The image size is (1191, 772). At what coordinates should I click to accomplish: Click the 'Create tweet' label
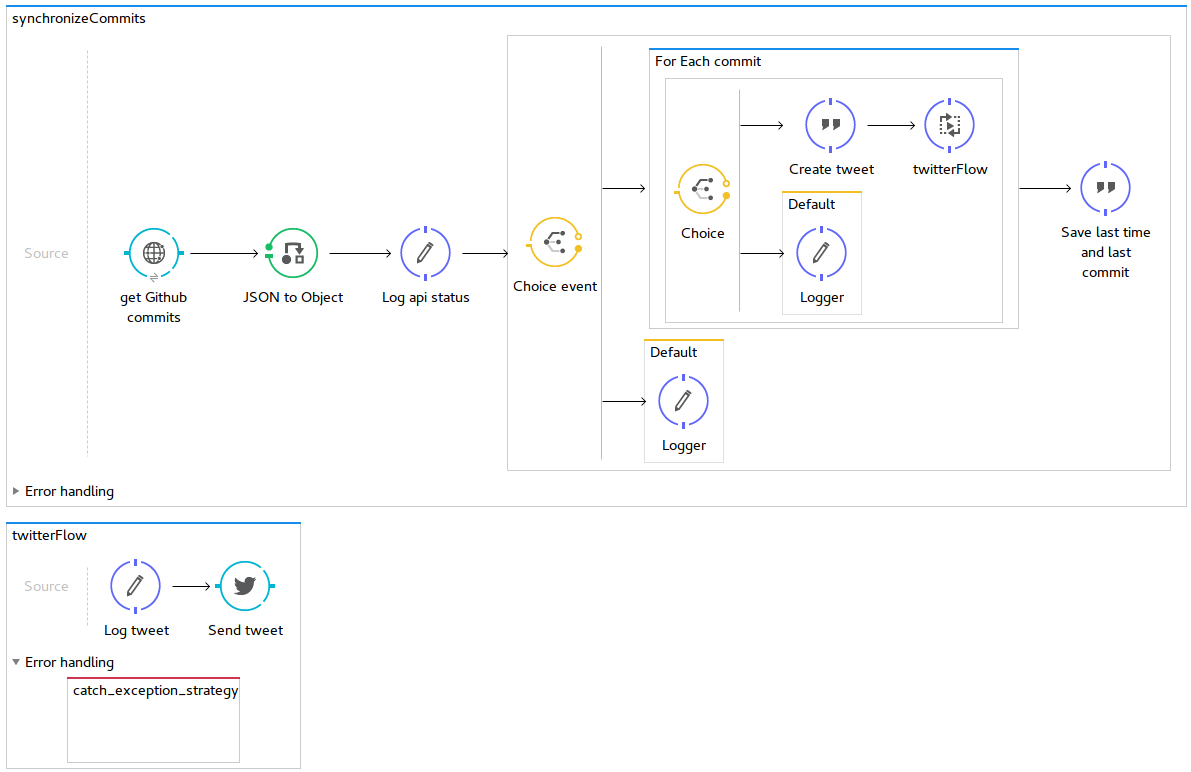(831, 169)
